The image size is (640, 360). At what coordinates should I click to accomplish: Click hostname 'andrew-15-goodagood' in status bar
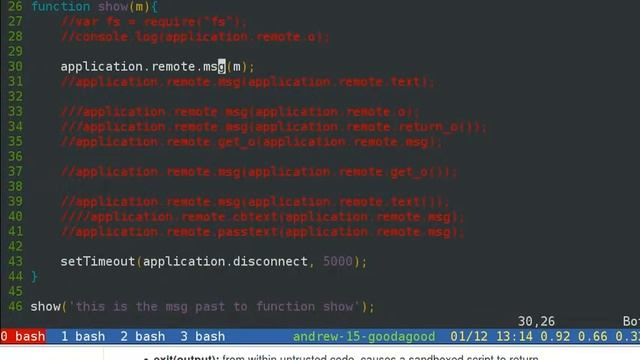click(364, 336)
